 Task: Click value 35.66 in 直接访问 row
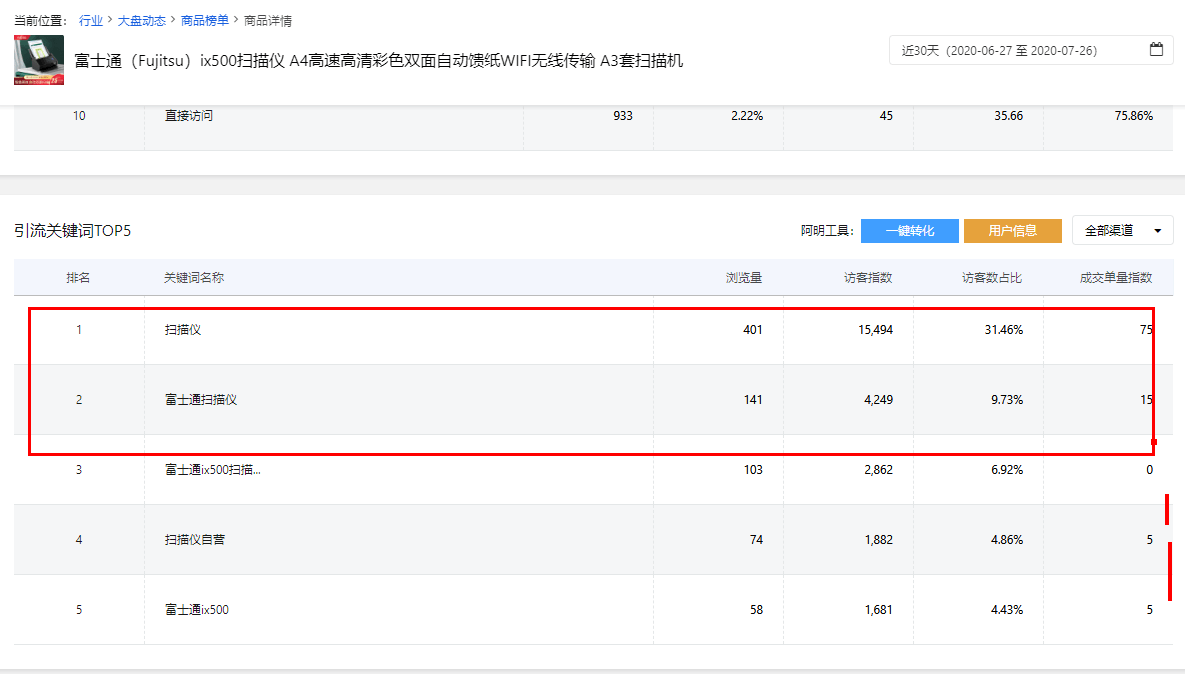[1008, 116]
